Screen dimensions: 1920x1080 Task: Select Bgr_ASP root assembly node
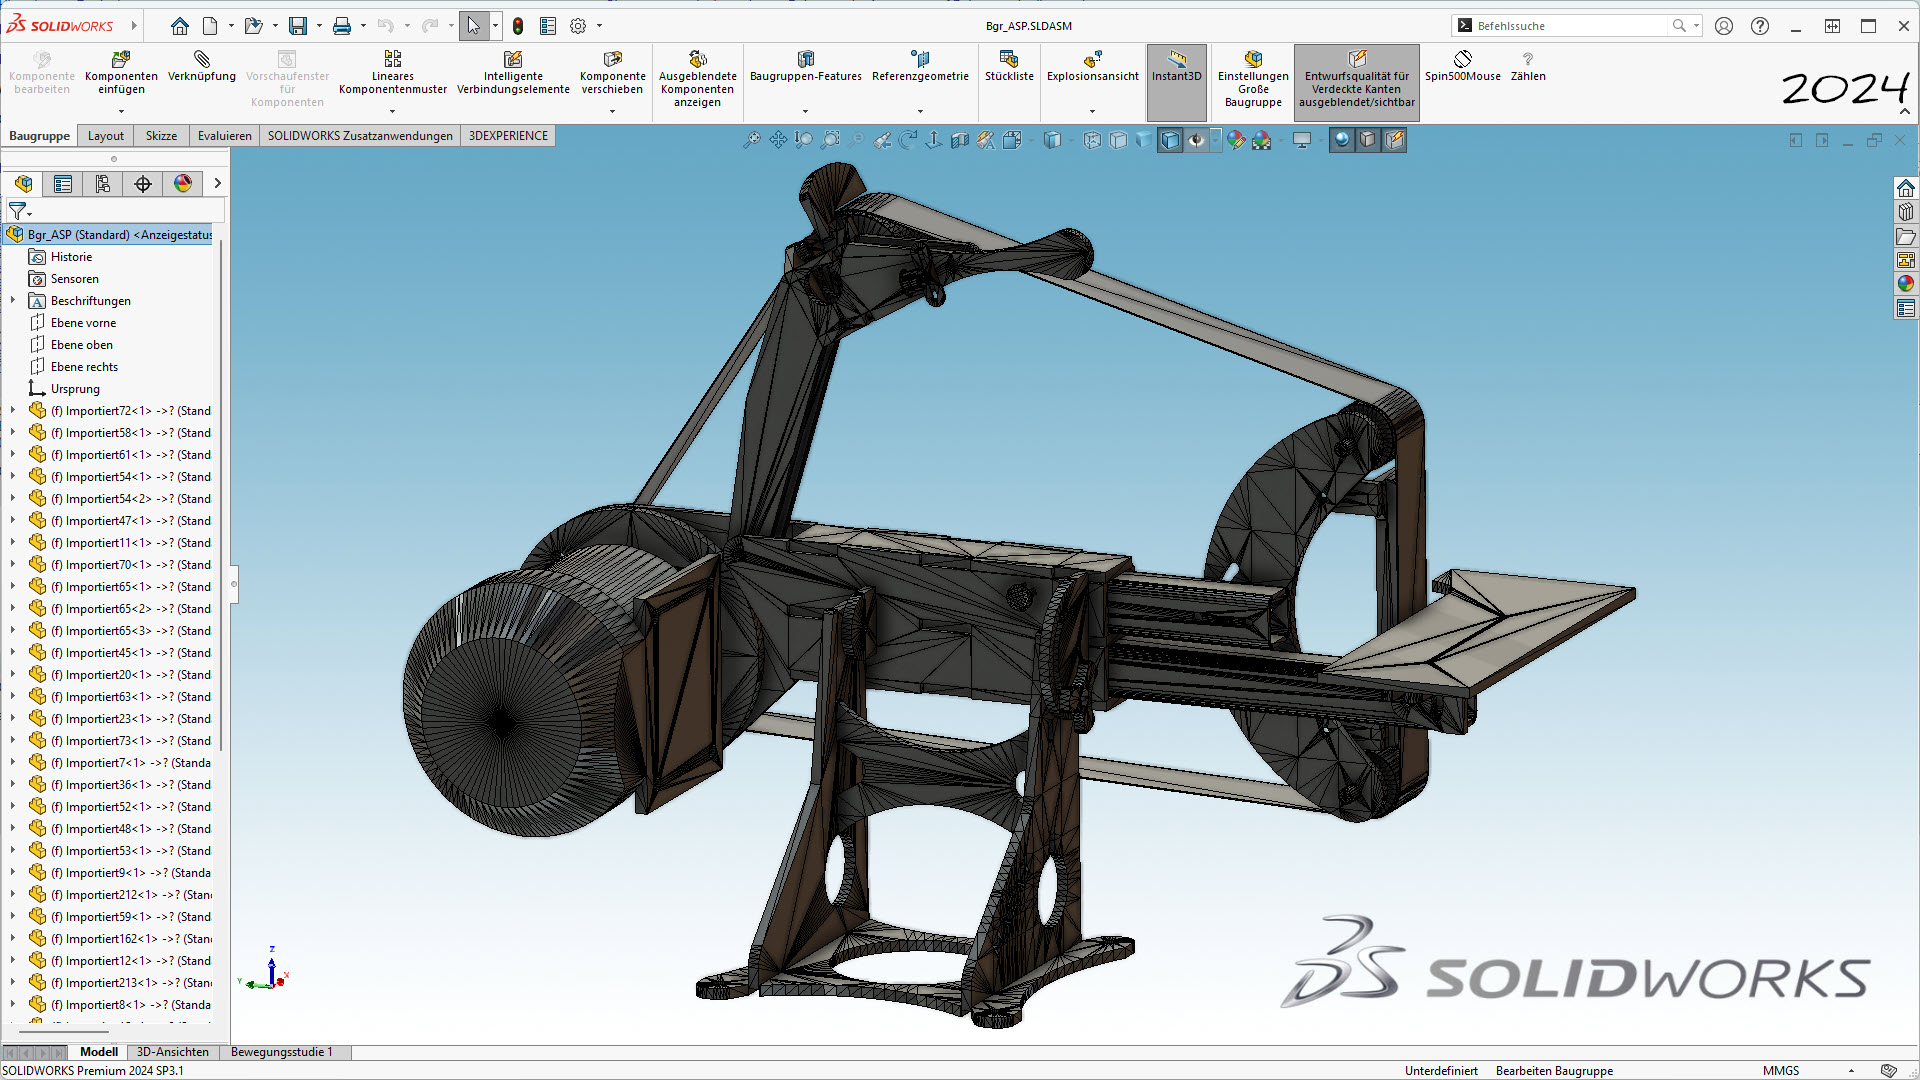pos(110,235)
